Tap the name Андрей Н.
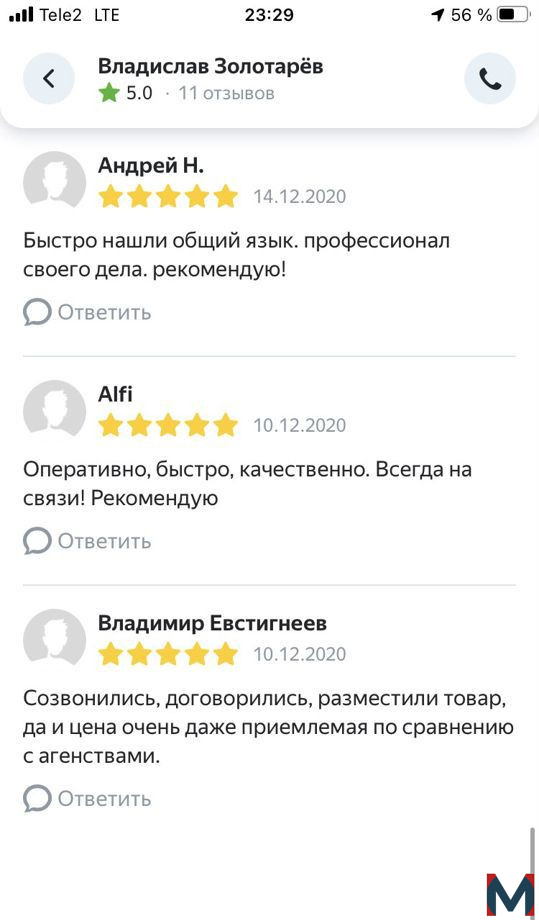Image resolution: width=539 pixels, height=920 pixels. pyautogui.click(x=151, y=166)
